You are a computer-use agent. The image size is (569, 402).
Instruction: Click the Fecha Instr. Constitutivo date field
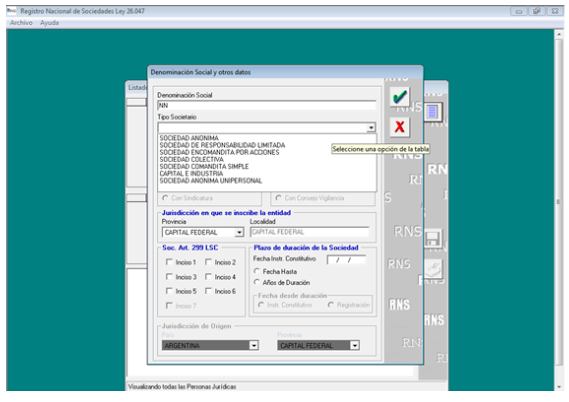tap(346, 260)
